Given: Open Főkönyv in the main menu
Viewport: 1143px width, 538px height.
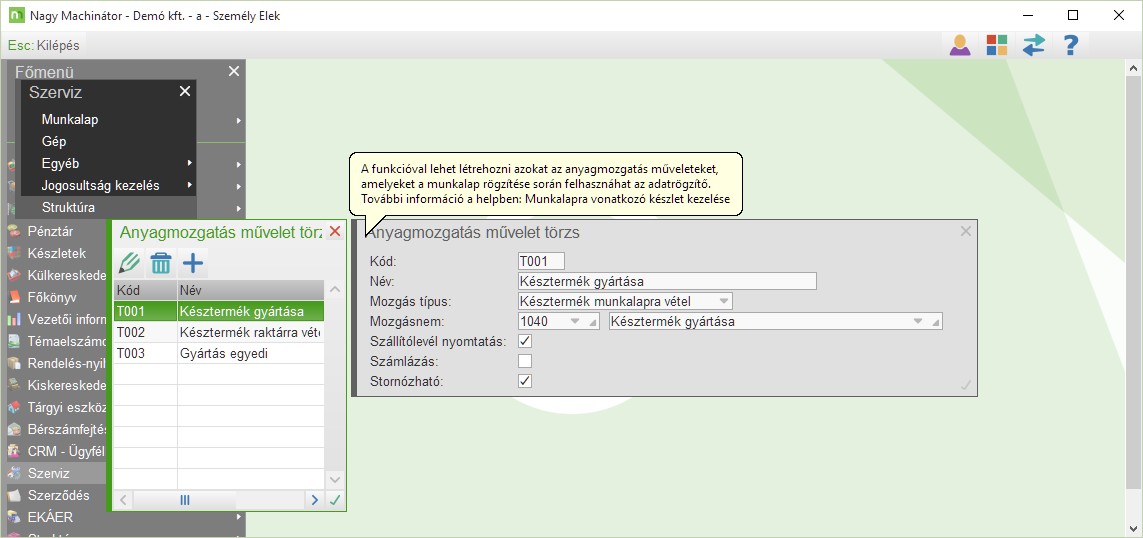Looking at the screenshot, I should click(x=52, y=297).
